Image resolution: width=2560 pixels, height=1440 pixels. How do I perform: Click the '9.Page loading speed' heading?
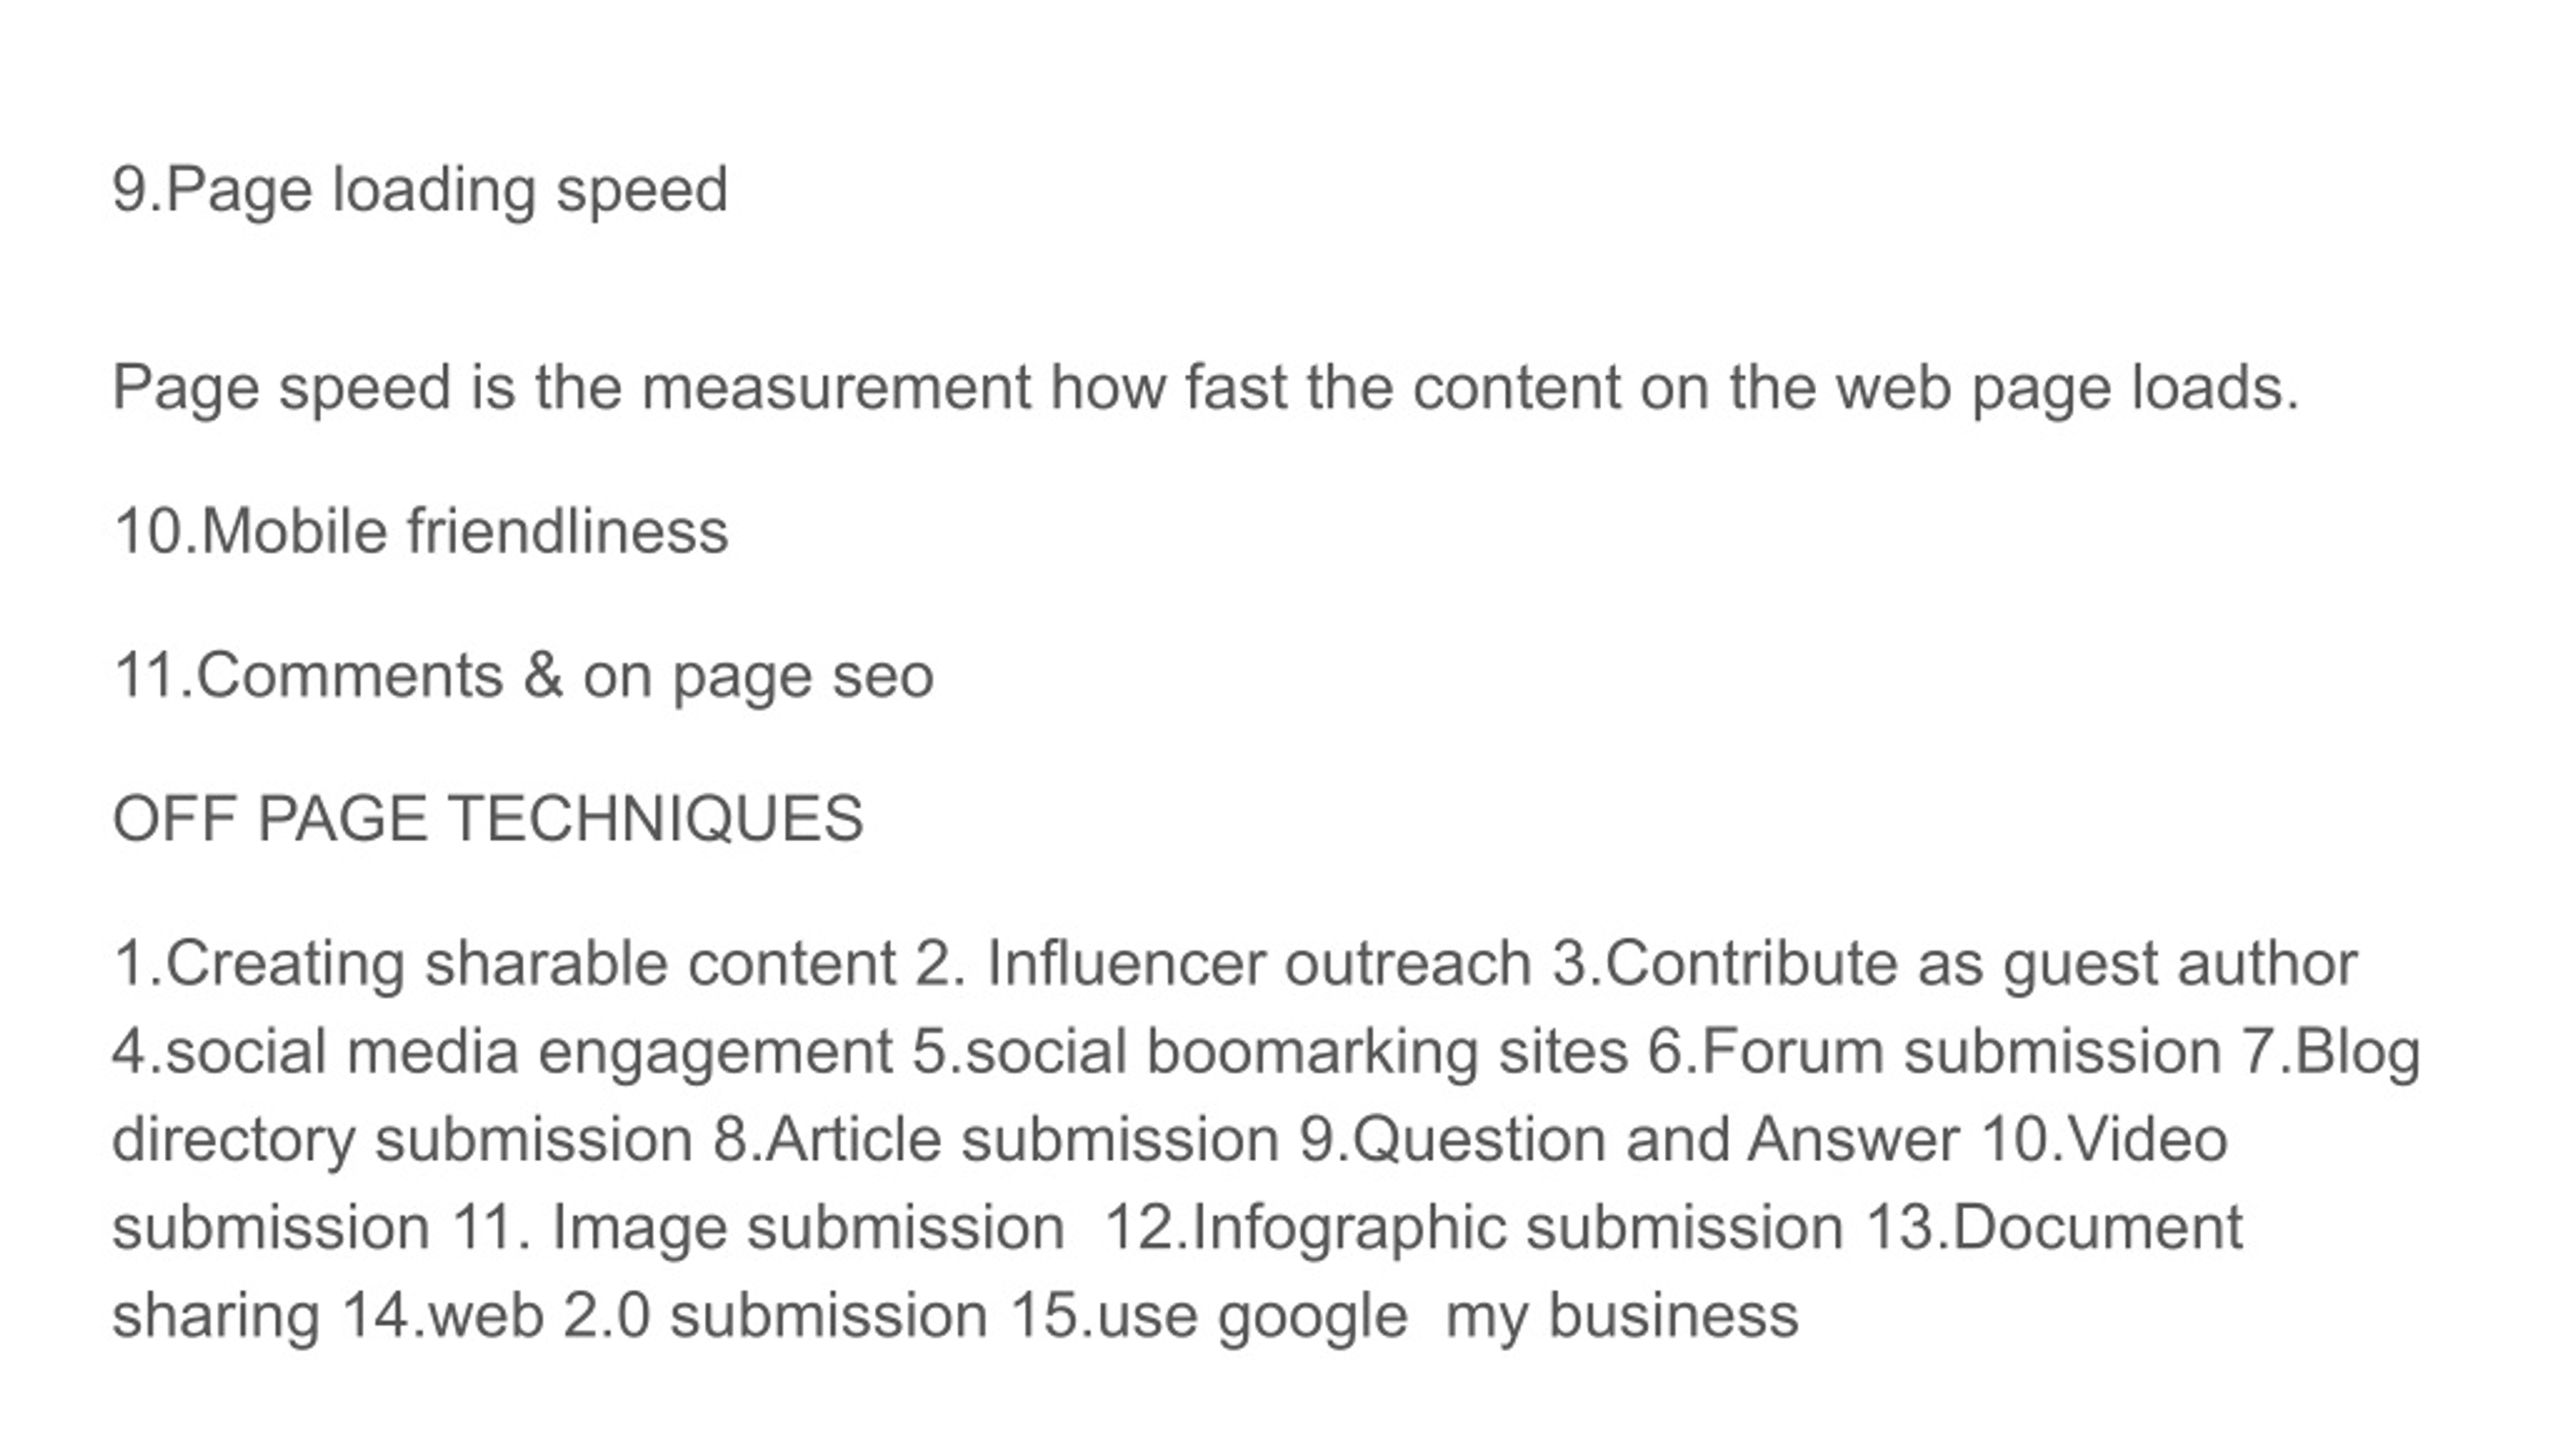(420, 190)
